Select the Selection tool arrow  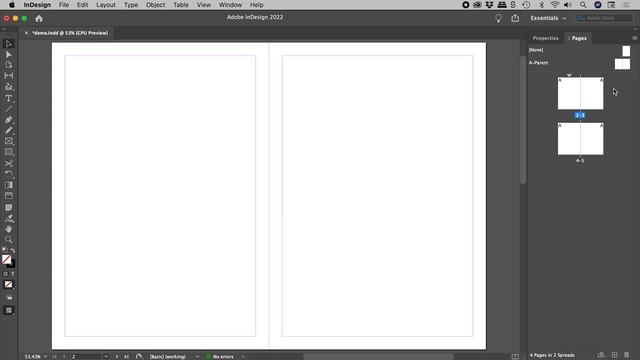click(x=9, y=44)
